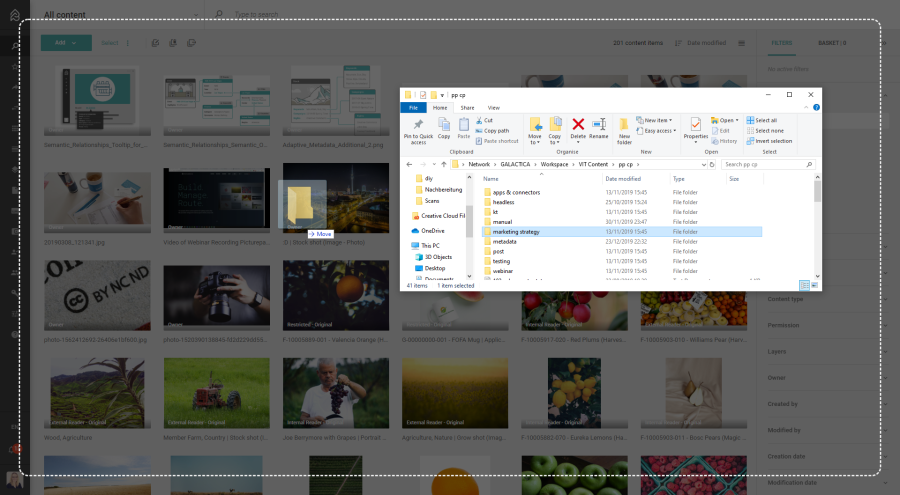
Task: Switch to the View ribbon tab
Action: pos(494,107)
